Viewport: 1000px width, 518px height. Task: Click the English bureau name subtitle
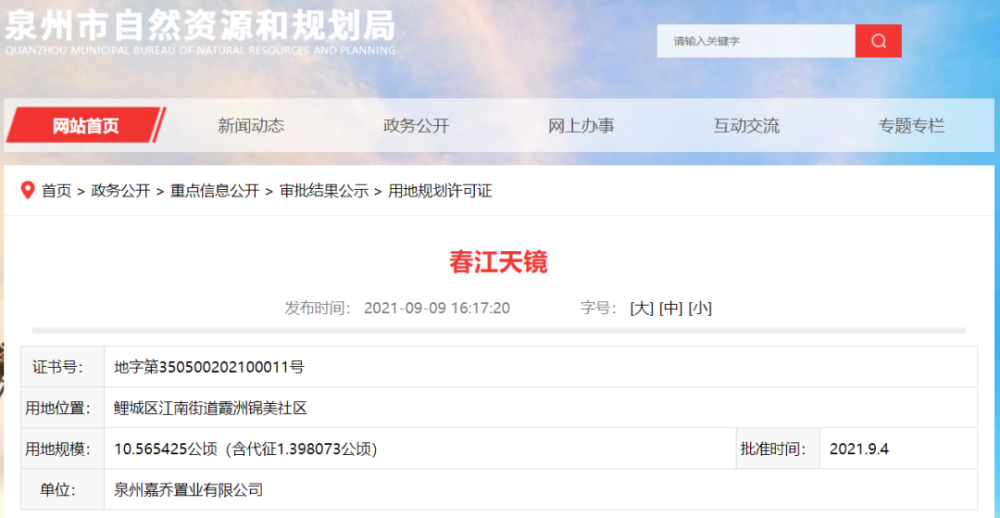point(200,50)
